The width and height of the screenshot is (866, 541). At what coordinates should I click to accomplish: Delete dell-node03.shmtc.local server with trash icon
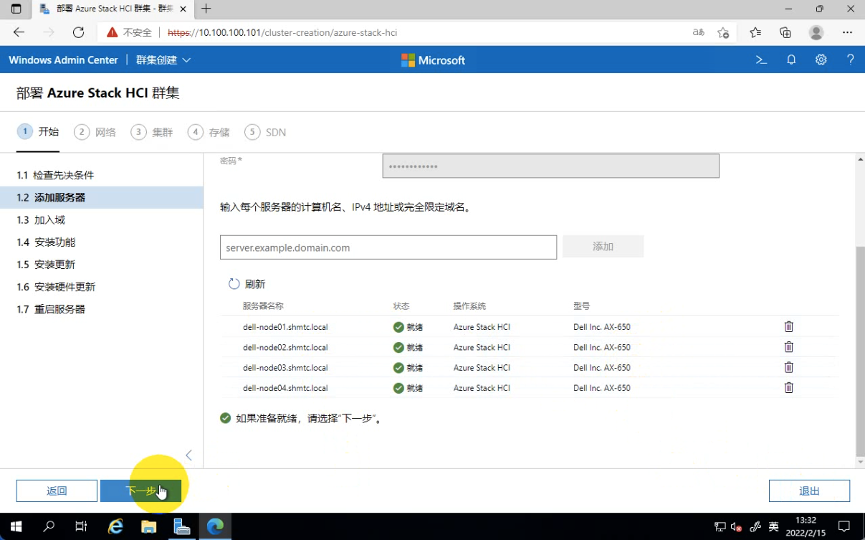tap(789, 368)
